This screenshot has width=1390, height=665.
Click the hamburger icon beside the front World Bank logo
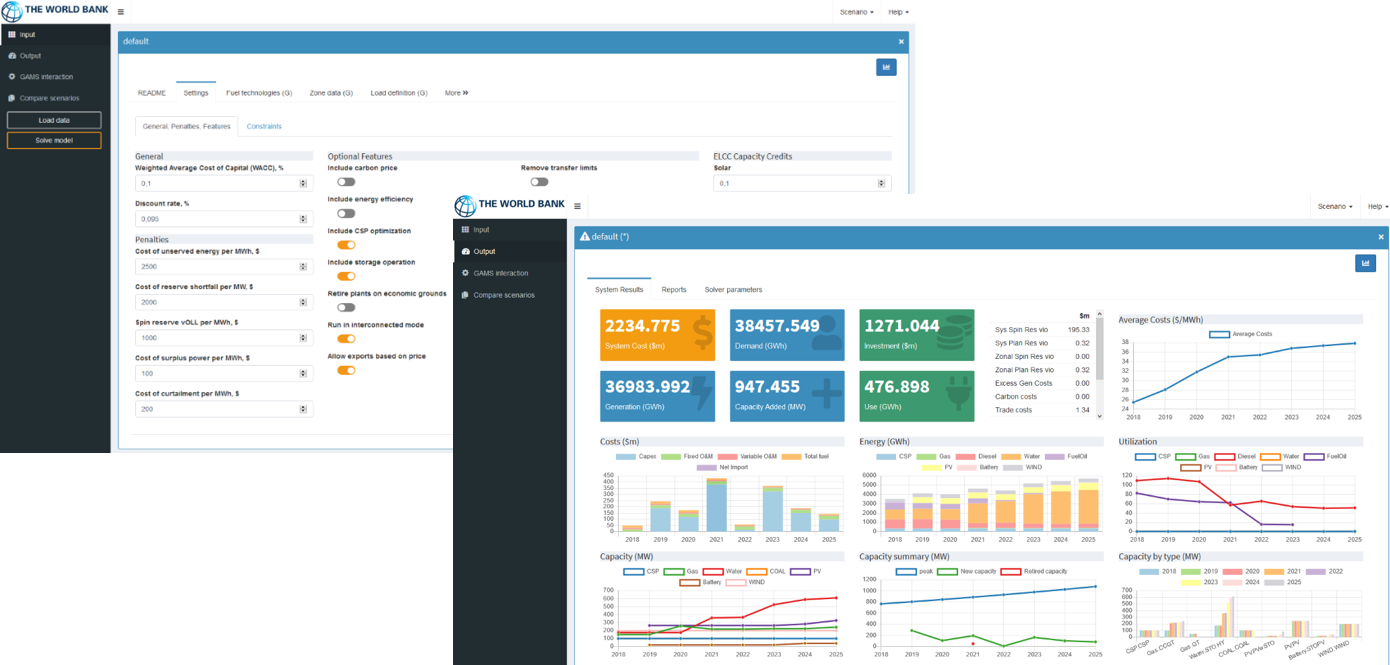pyautogui.click(x=578, y=206)
